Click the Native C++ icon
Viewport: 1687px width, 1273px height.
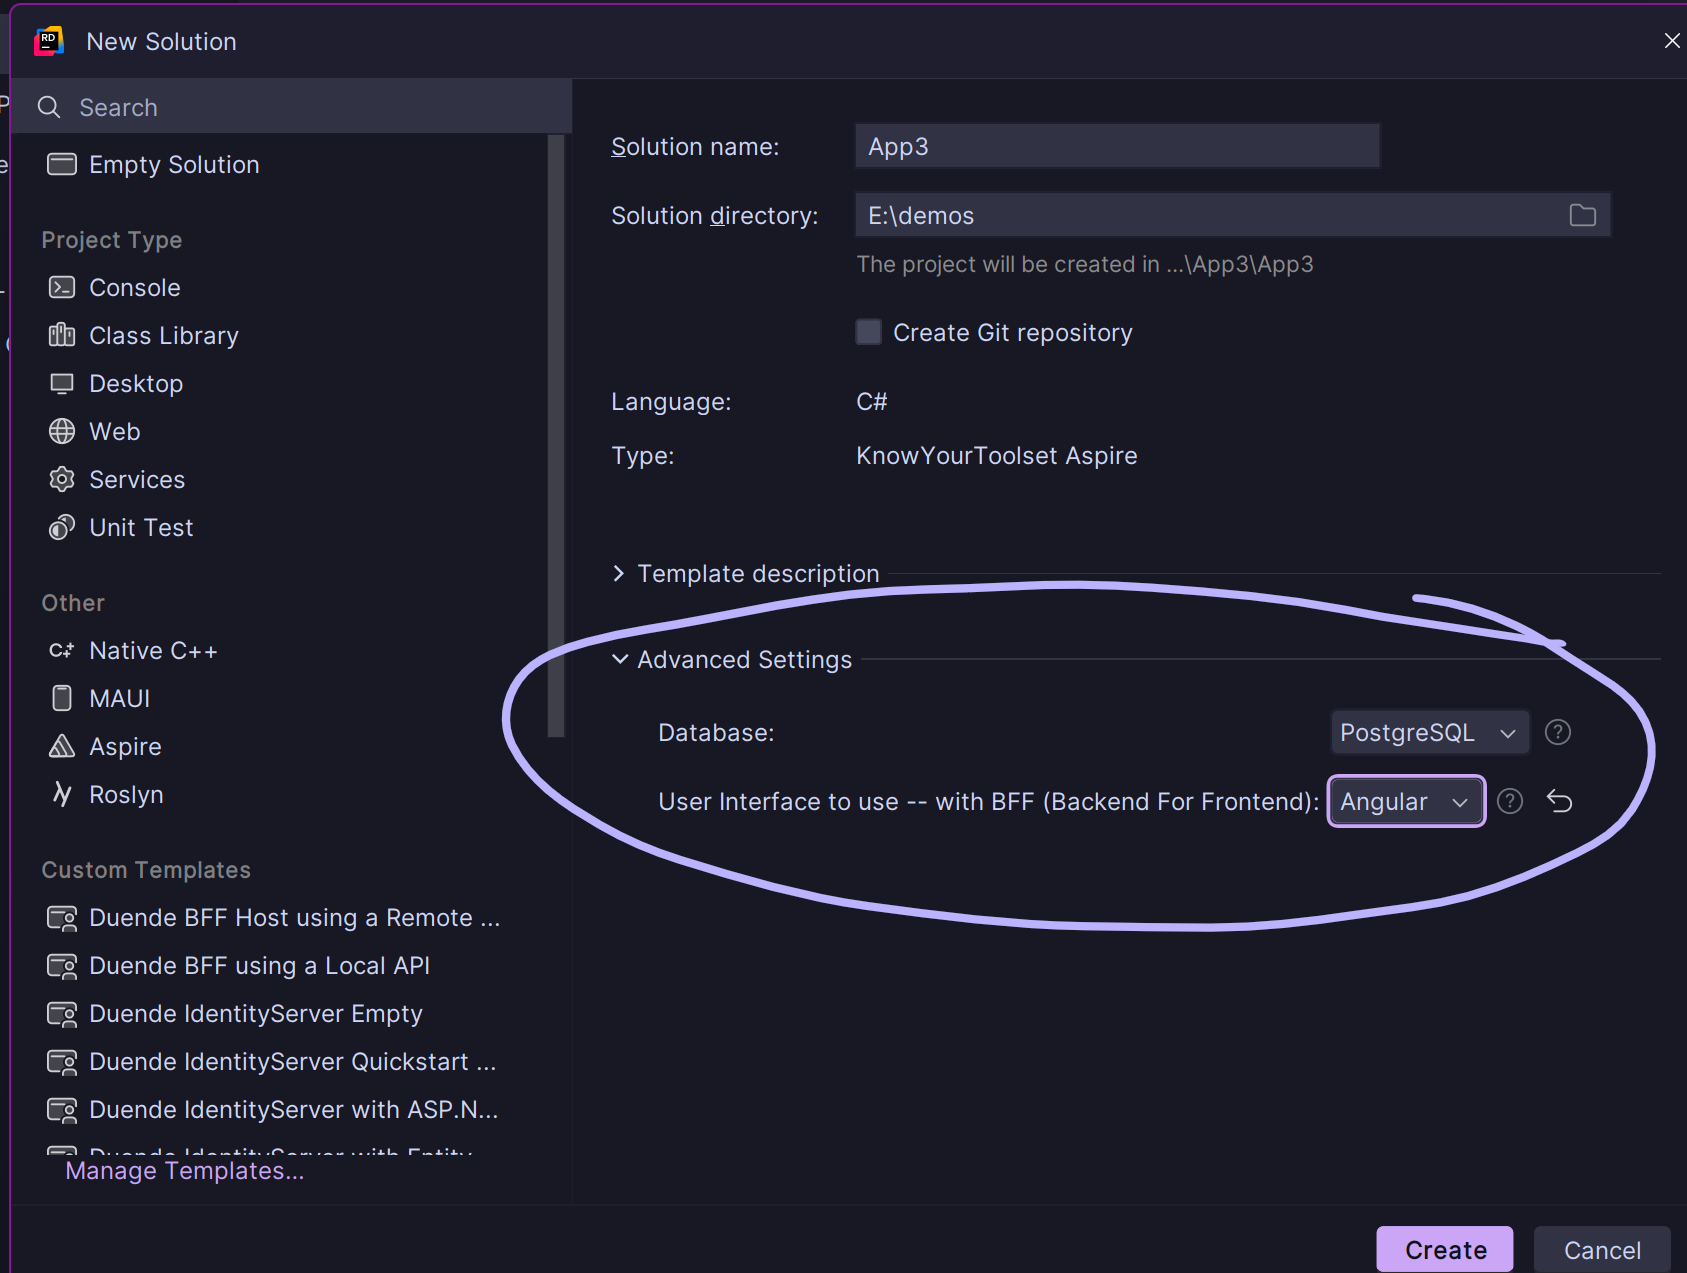point(62,650)
